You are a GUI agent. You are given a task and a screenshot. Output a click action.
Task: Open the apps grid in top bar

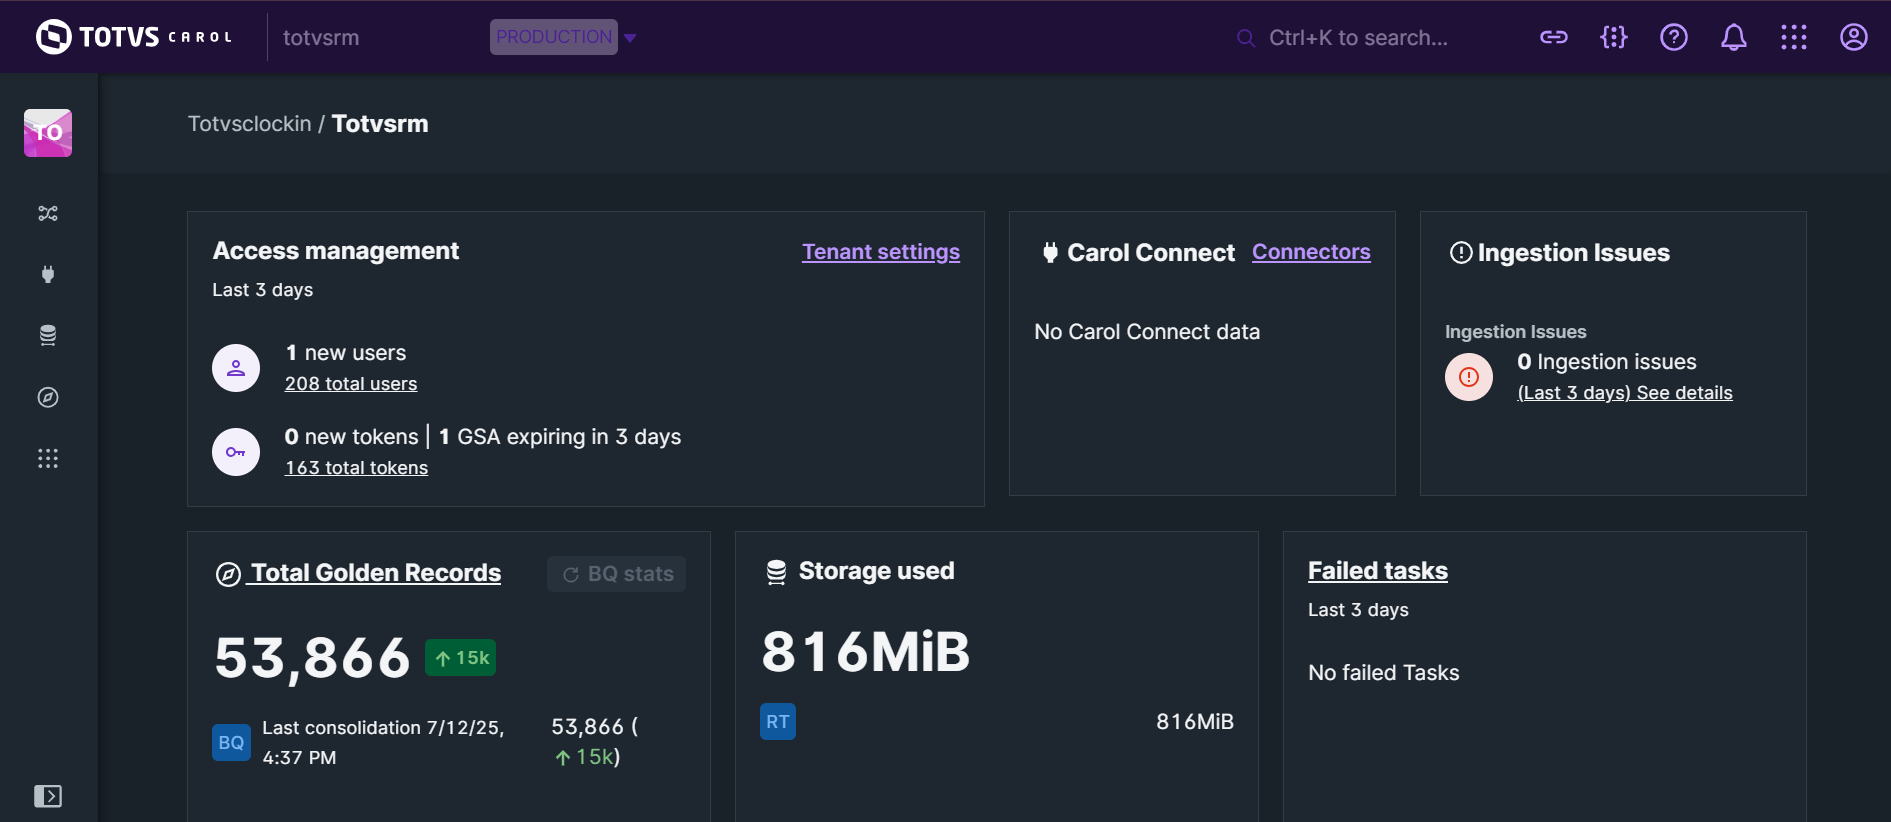[1793, 38]
